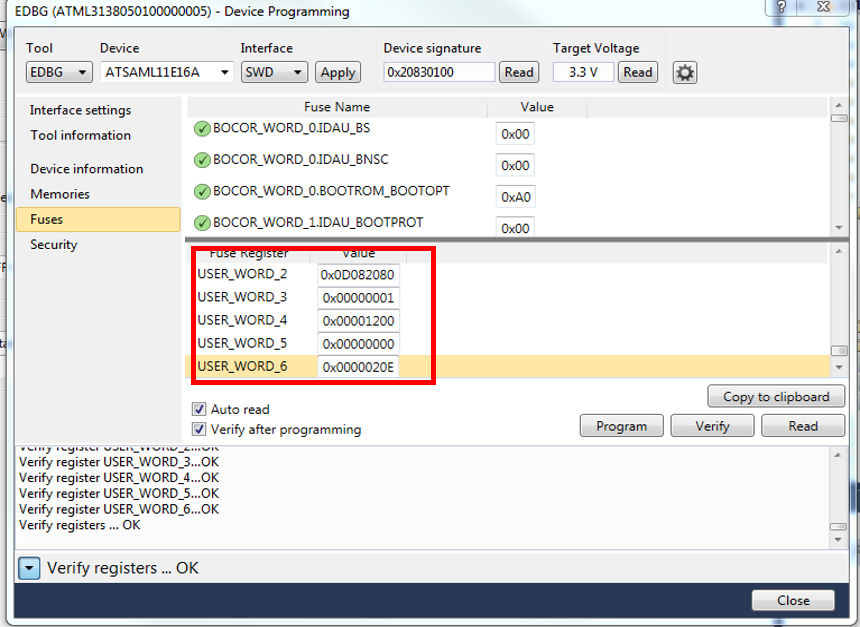Image resolution: width=860 pixels, height=627 pixels.
Task: Click the Verify button
Action: coord(712,426)
